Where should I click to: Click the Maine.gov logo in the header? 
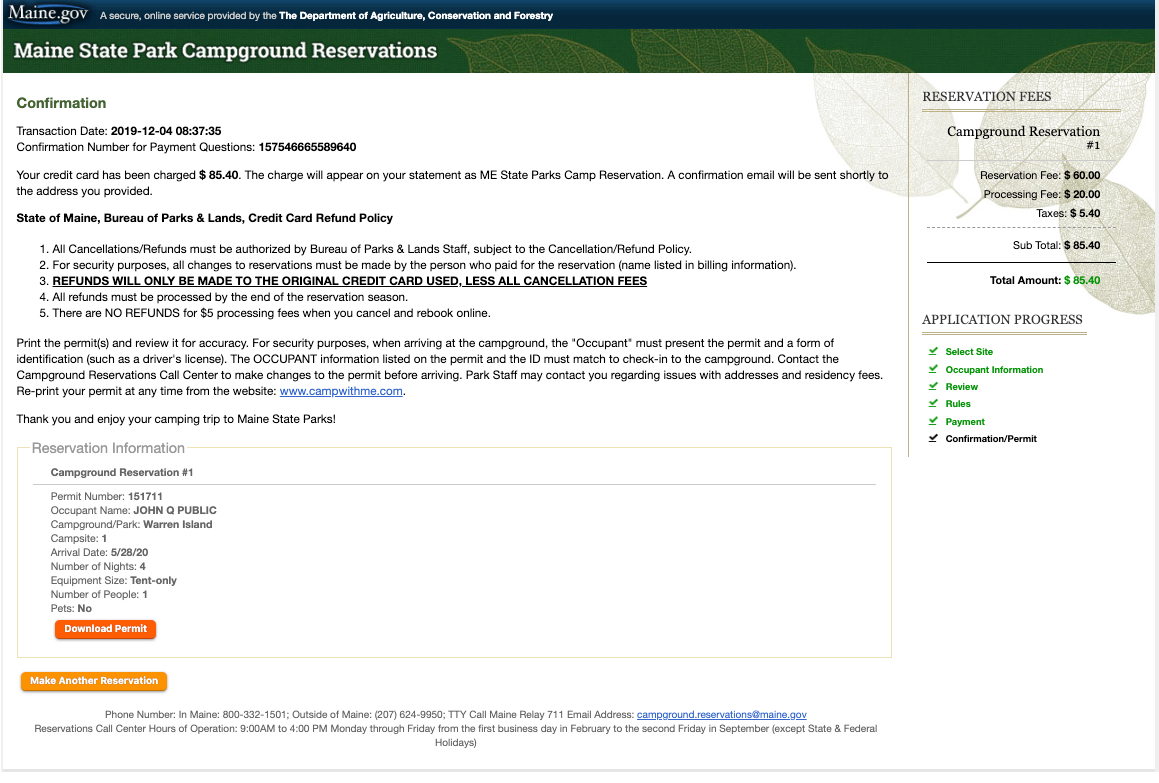[x=48, y=14]
